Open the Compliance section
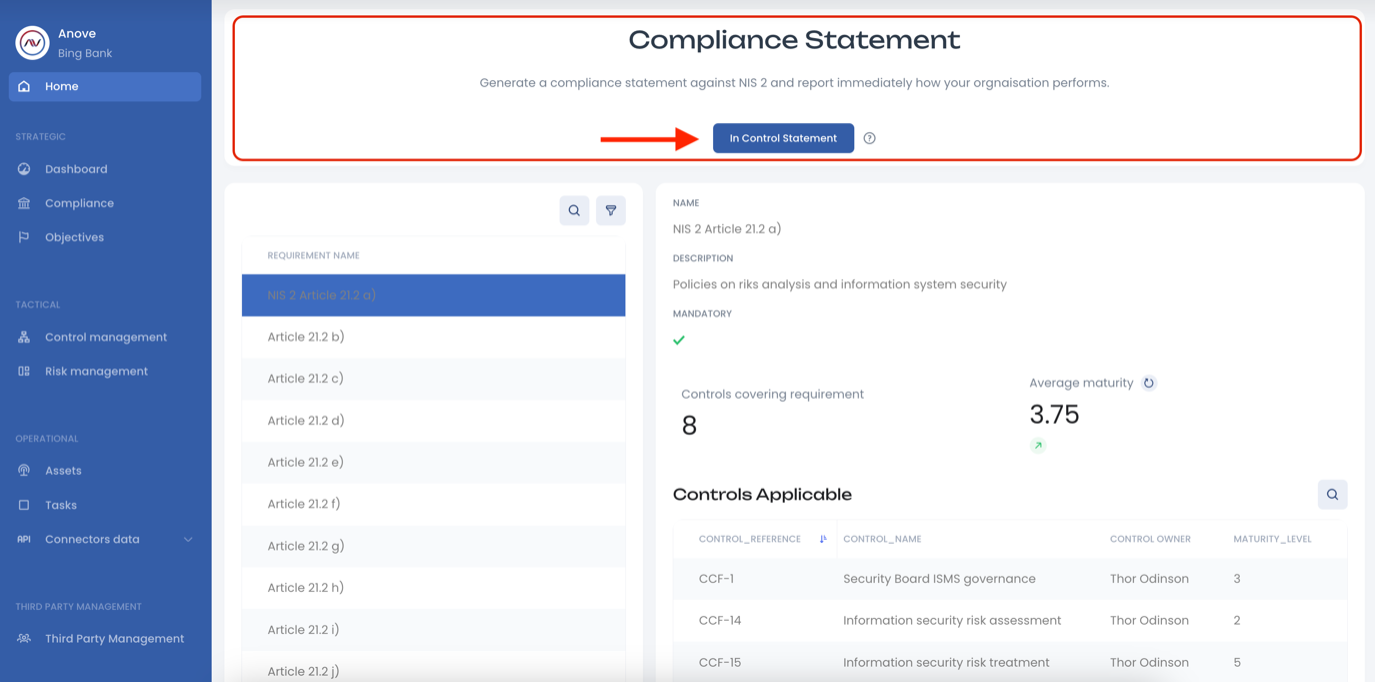Image resolution: width=1375 pixels, height=687 pixels. [x=79, y=203]
